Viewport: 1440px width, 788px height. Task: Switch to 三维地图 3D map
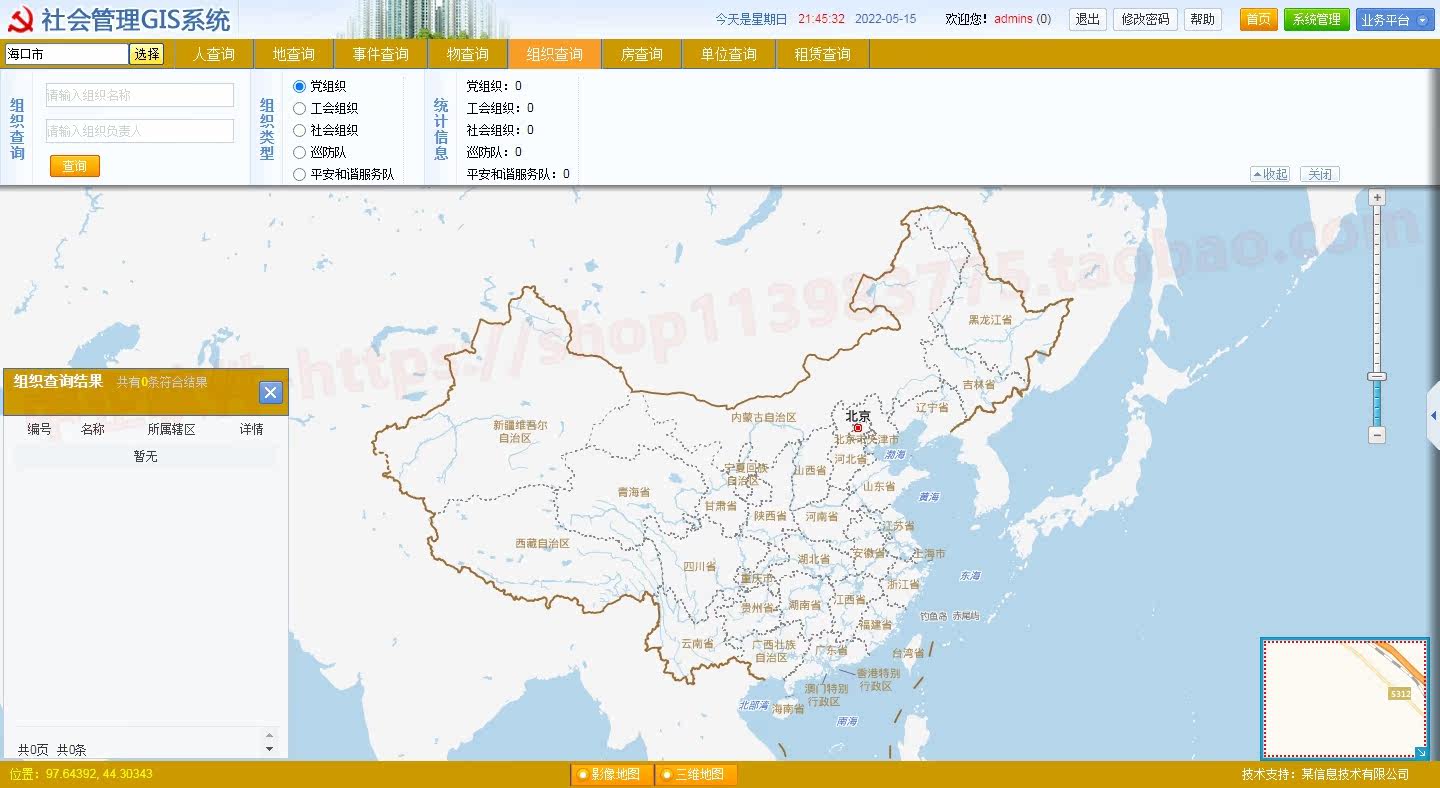pos(696,774)
